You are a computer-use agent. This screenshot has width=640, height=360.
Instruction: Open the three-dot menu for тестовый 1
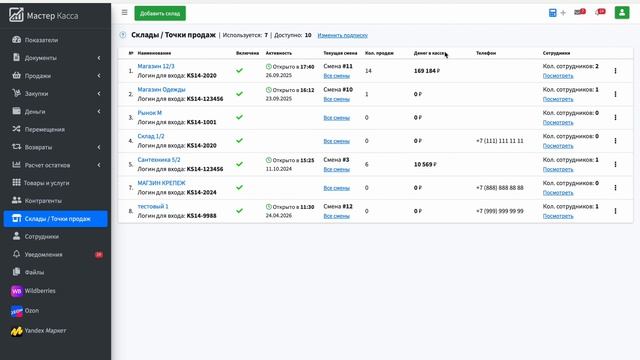[615, 211]
